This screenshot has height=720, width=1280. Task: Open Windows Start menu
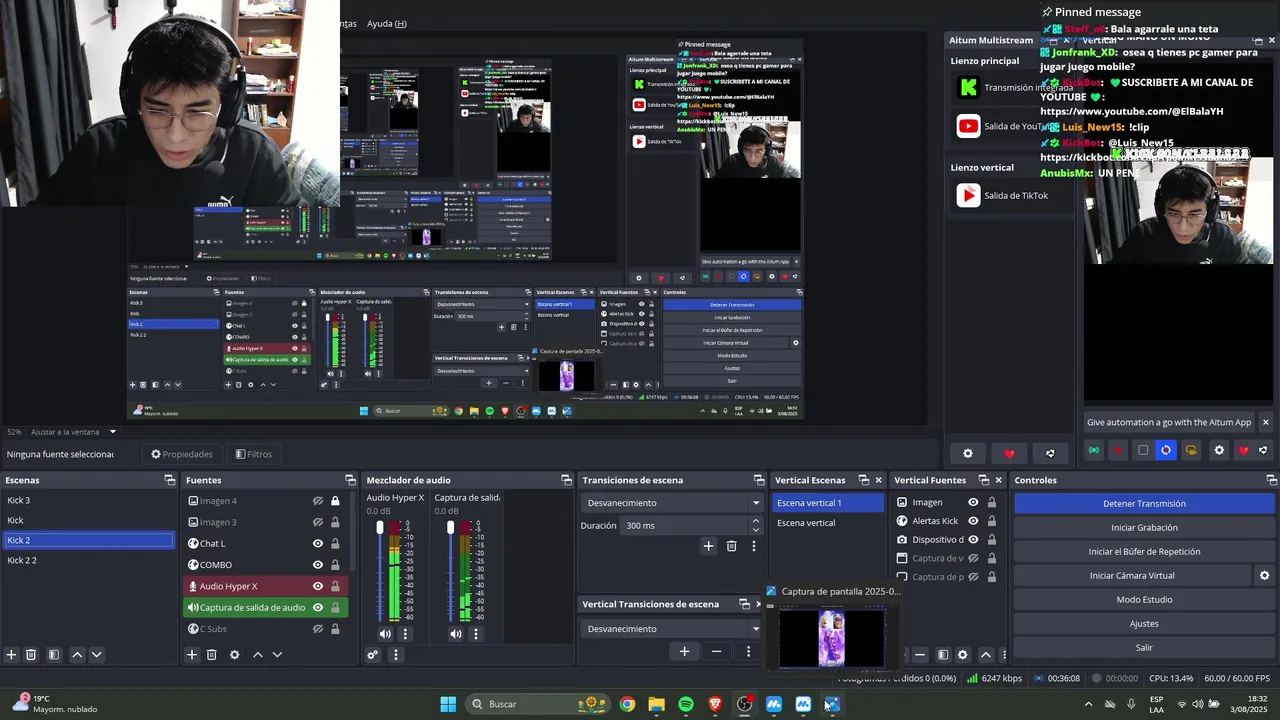click(448, 704)
